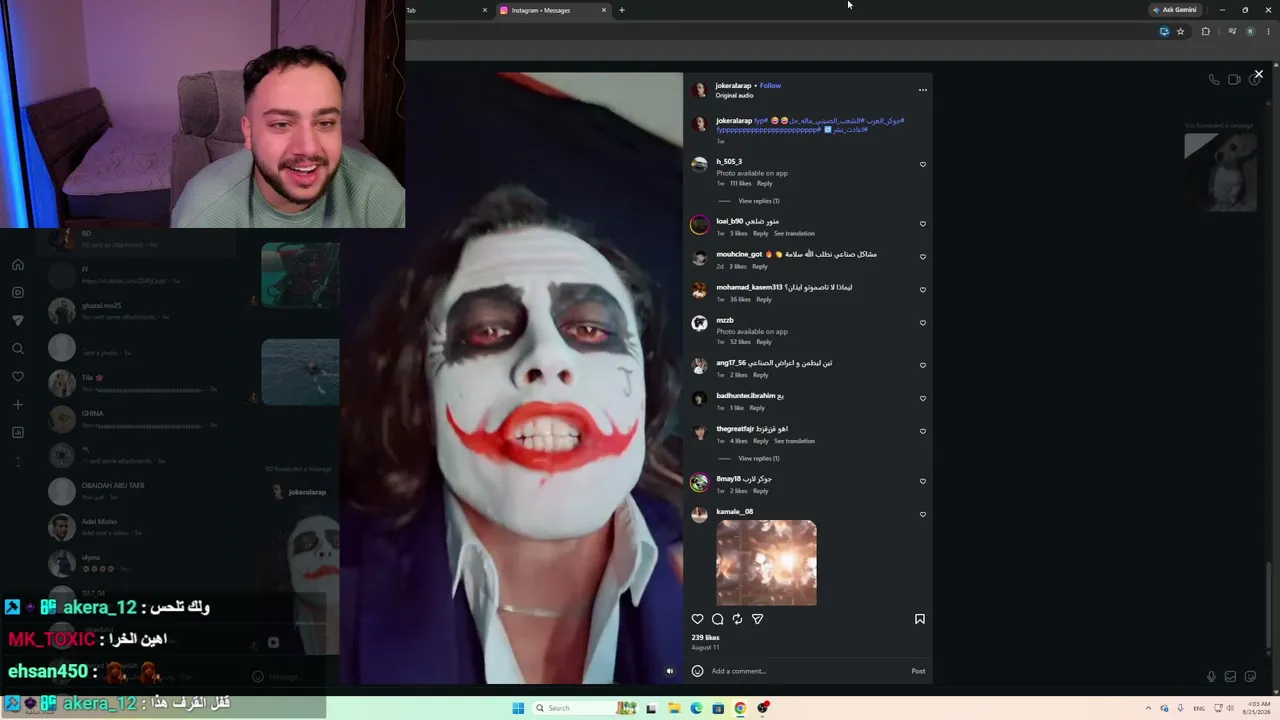Open Microsoft Store from the taskbar
The image size is (1280, 720).
click(x=718, y=708)
